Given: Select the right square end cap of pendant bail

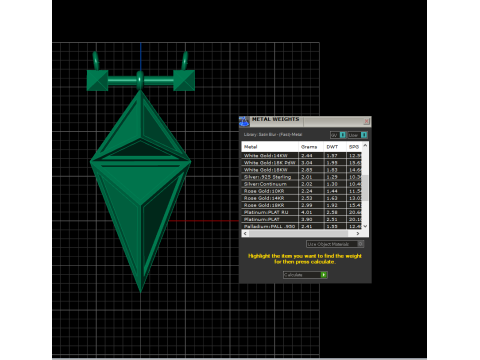Looking at the screenshot, I should tap(184, 80).
